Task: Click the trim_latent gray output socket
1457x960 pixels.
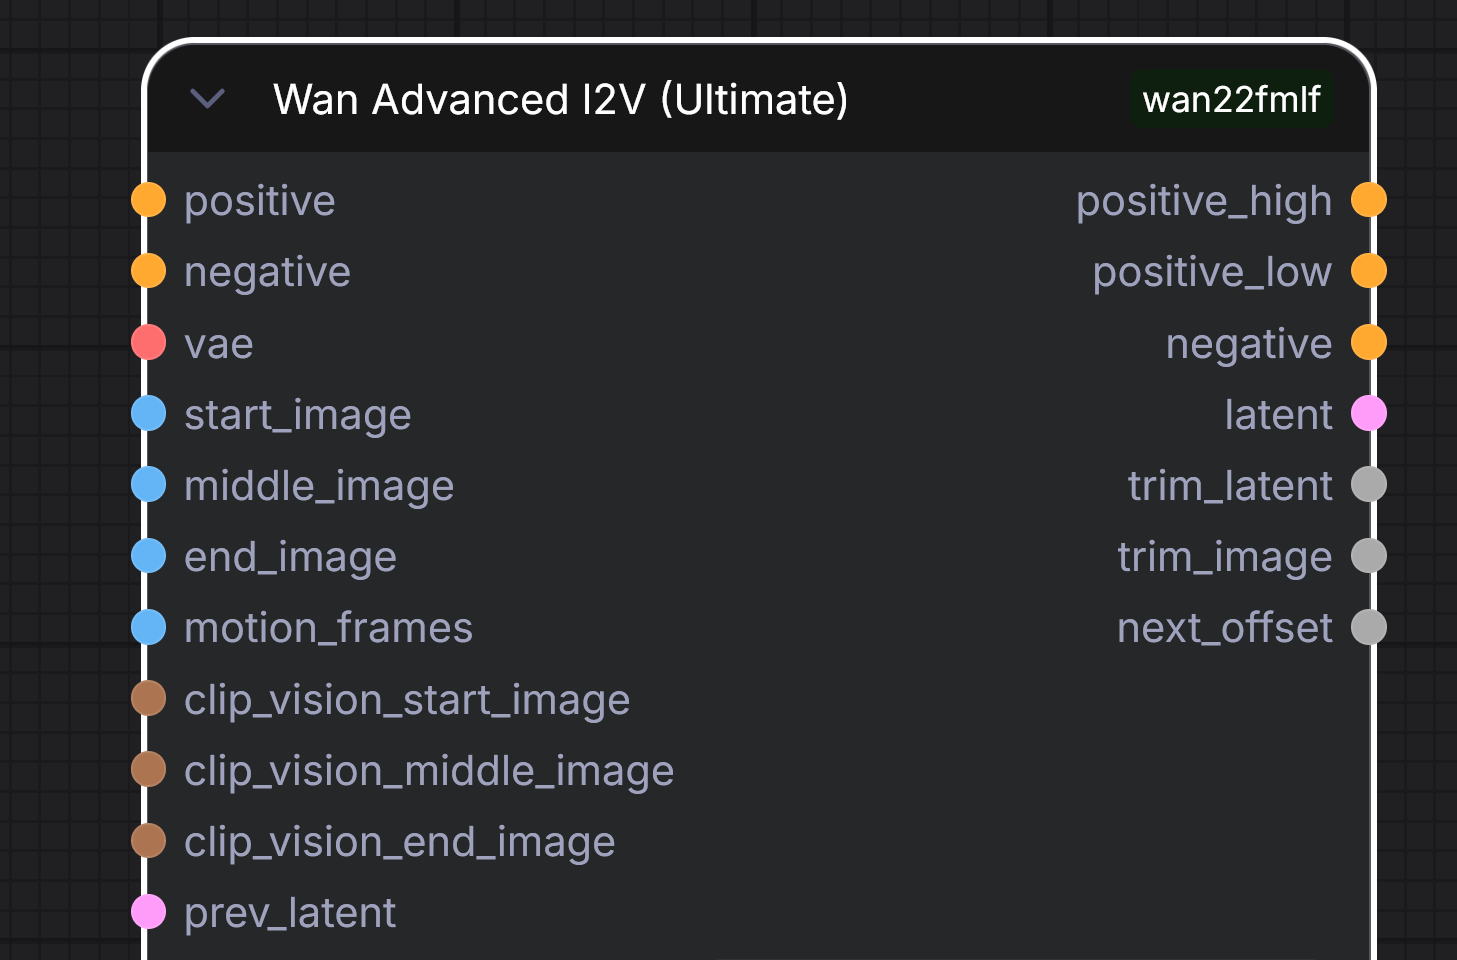Action: (x=1369, y=485)
